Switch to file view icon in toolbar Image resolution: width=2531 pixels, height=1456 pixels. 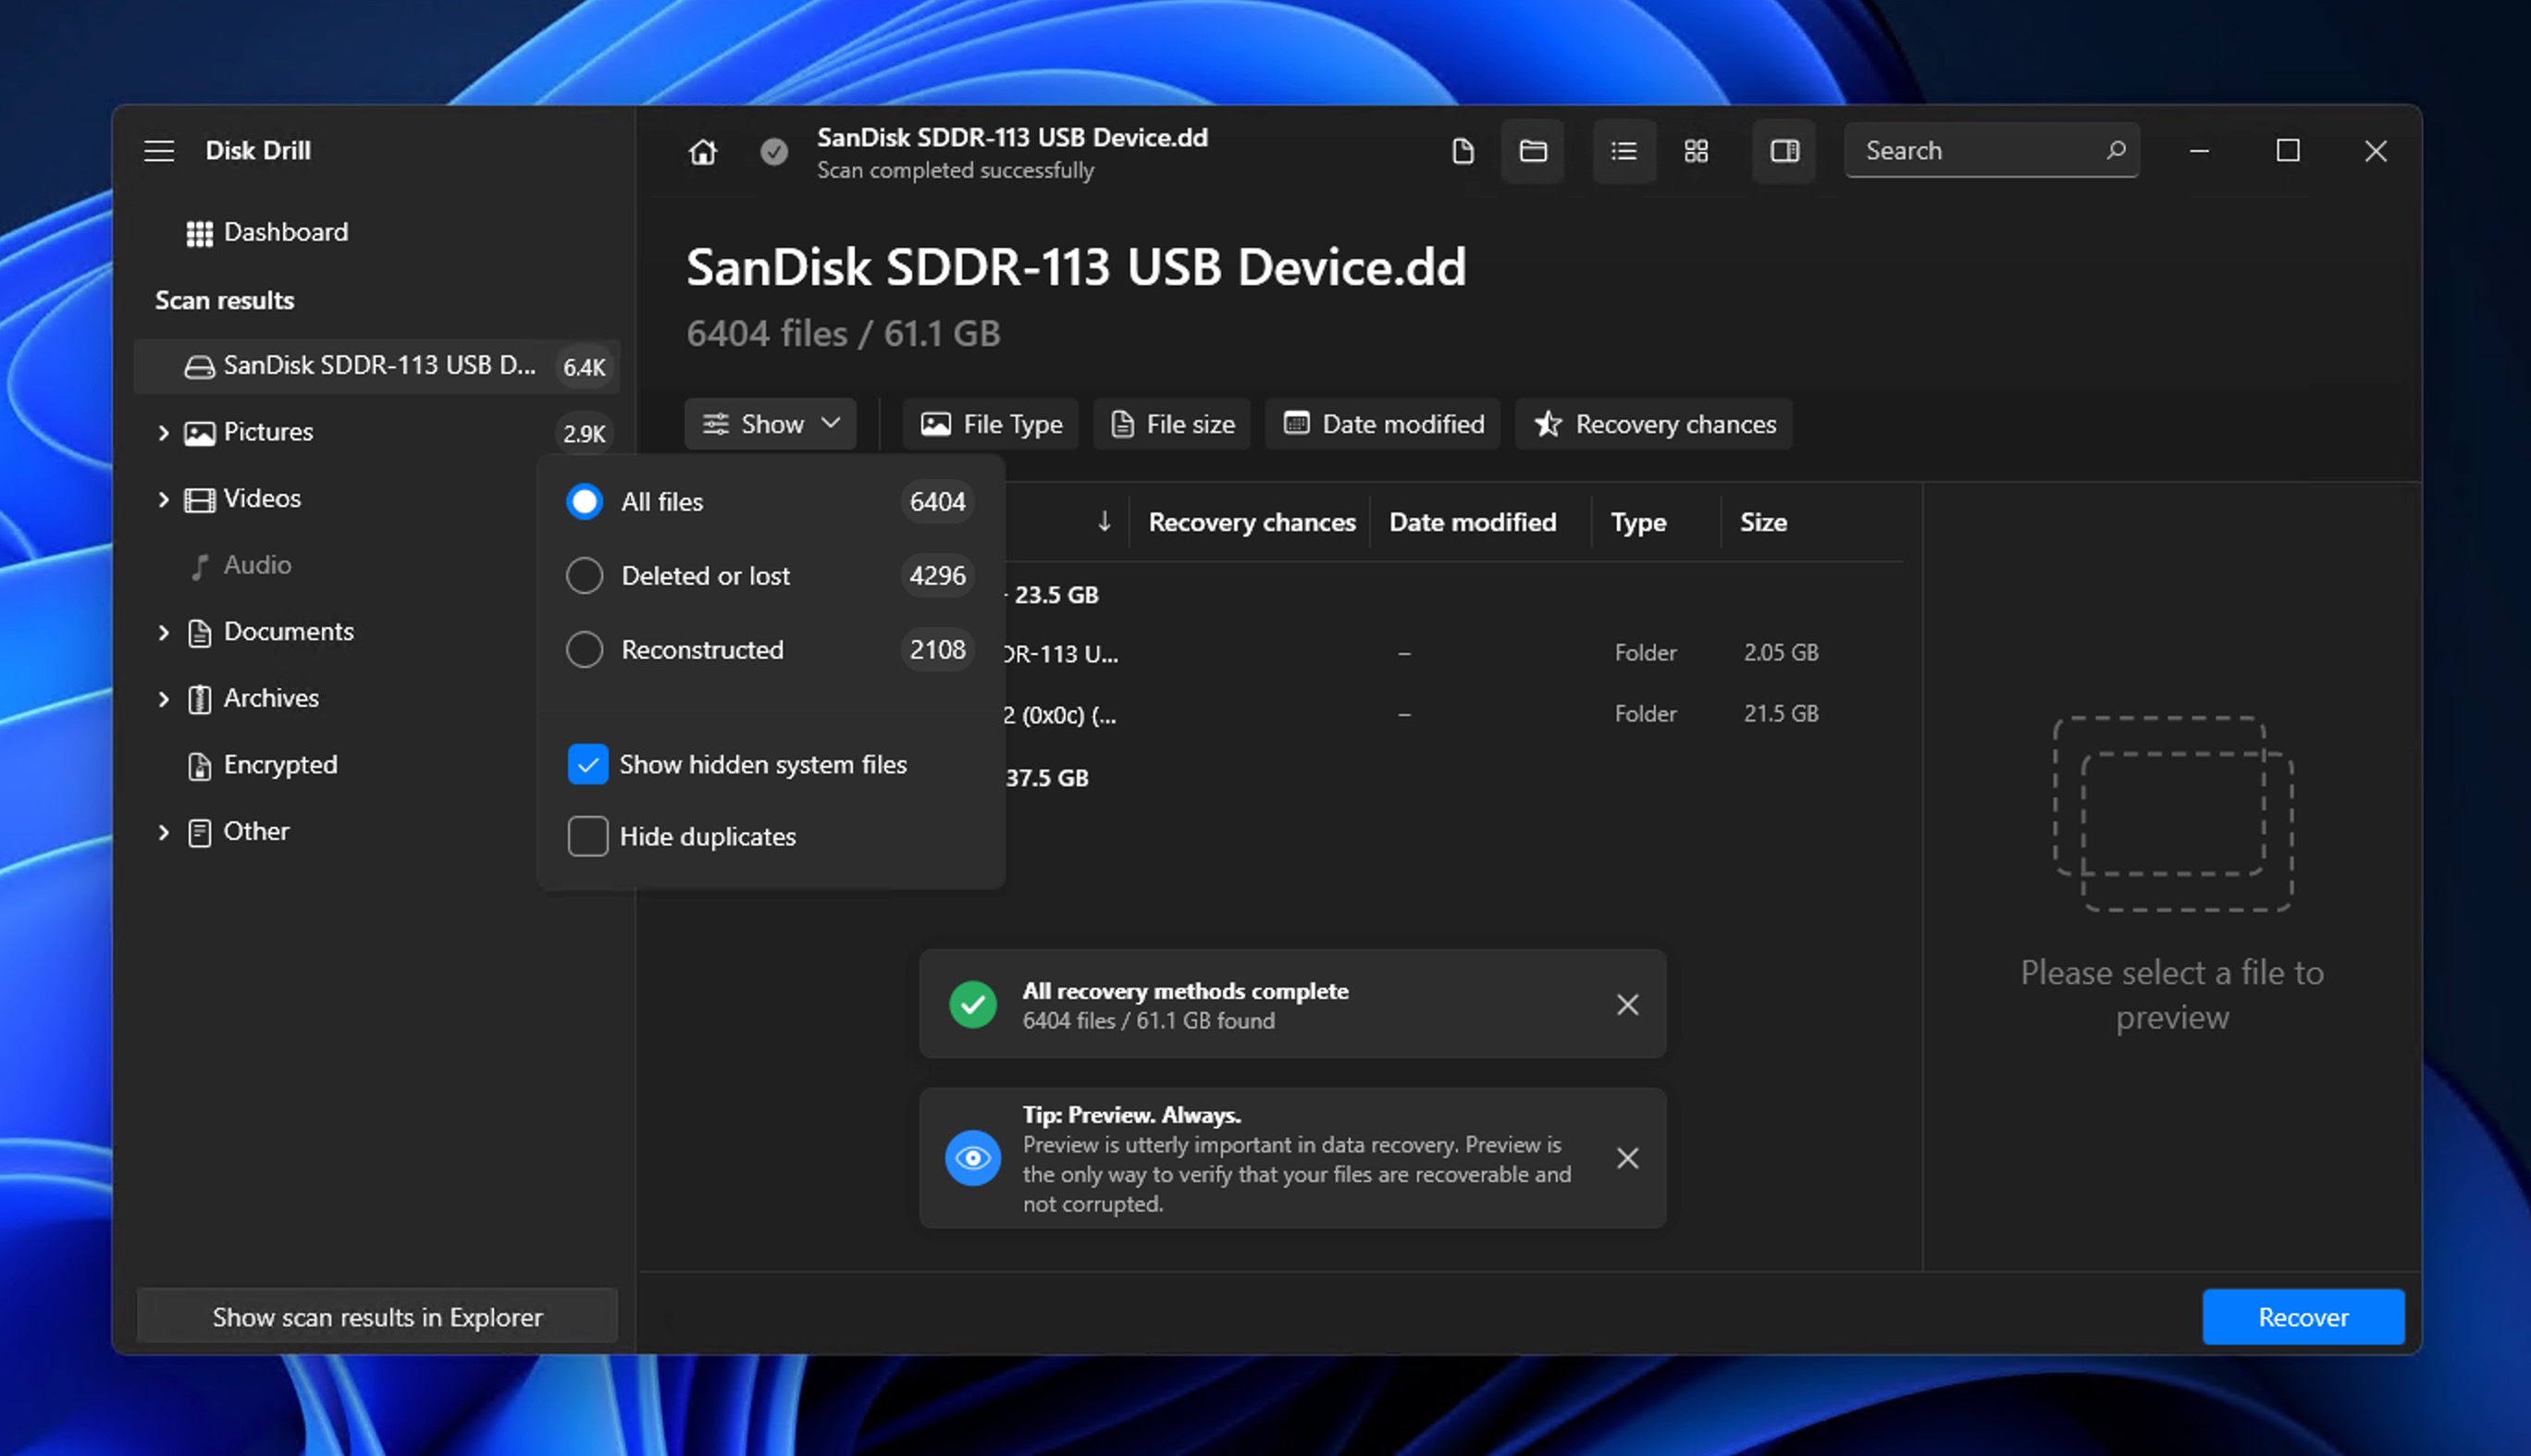tap(1463, 151)
